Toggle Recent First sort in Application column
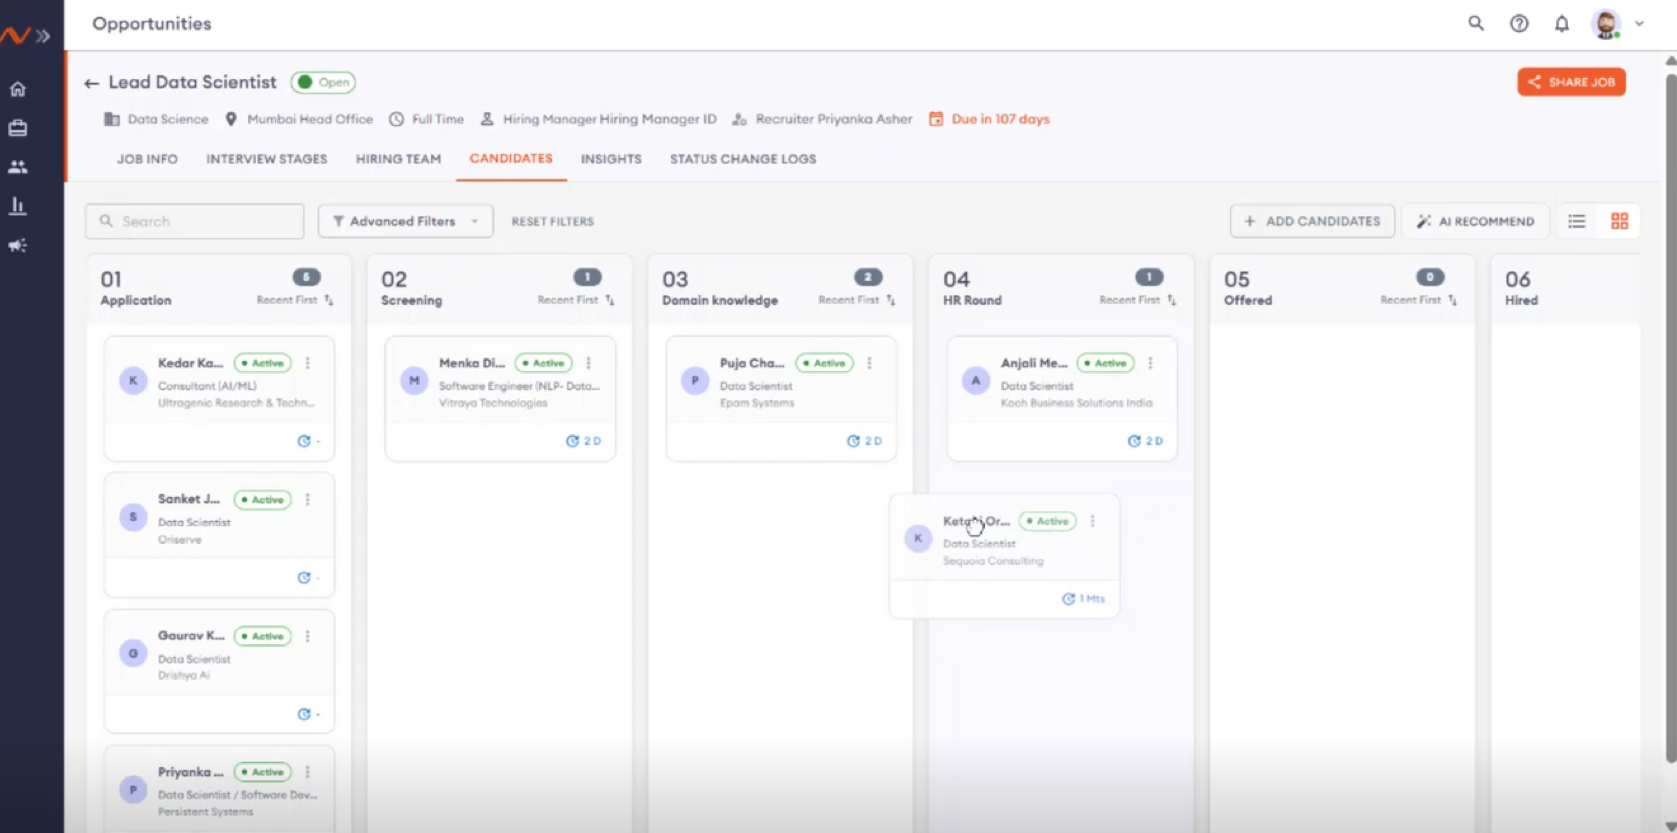The image size is (1677, 833). tap(295, 300)
